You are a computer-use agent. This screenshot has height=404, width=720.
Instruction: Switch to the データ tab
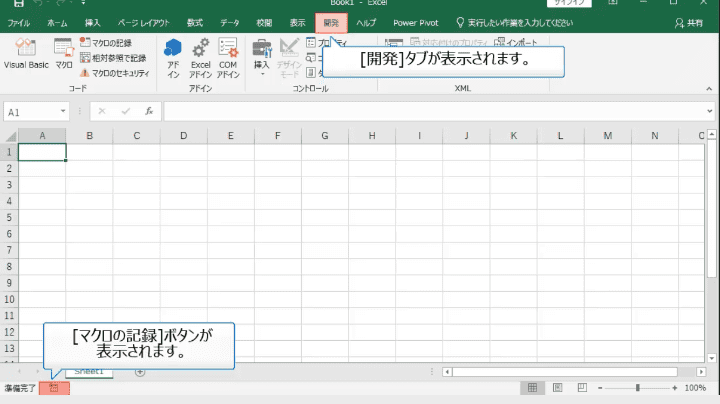coord(229,23)
